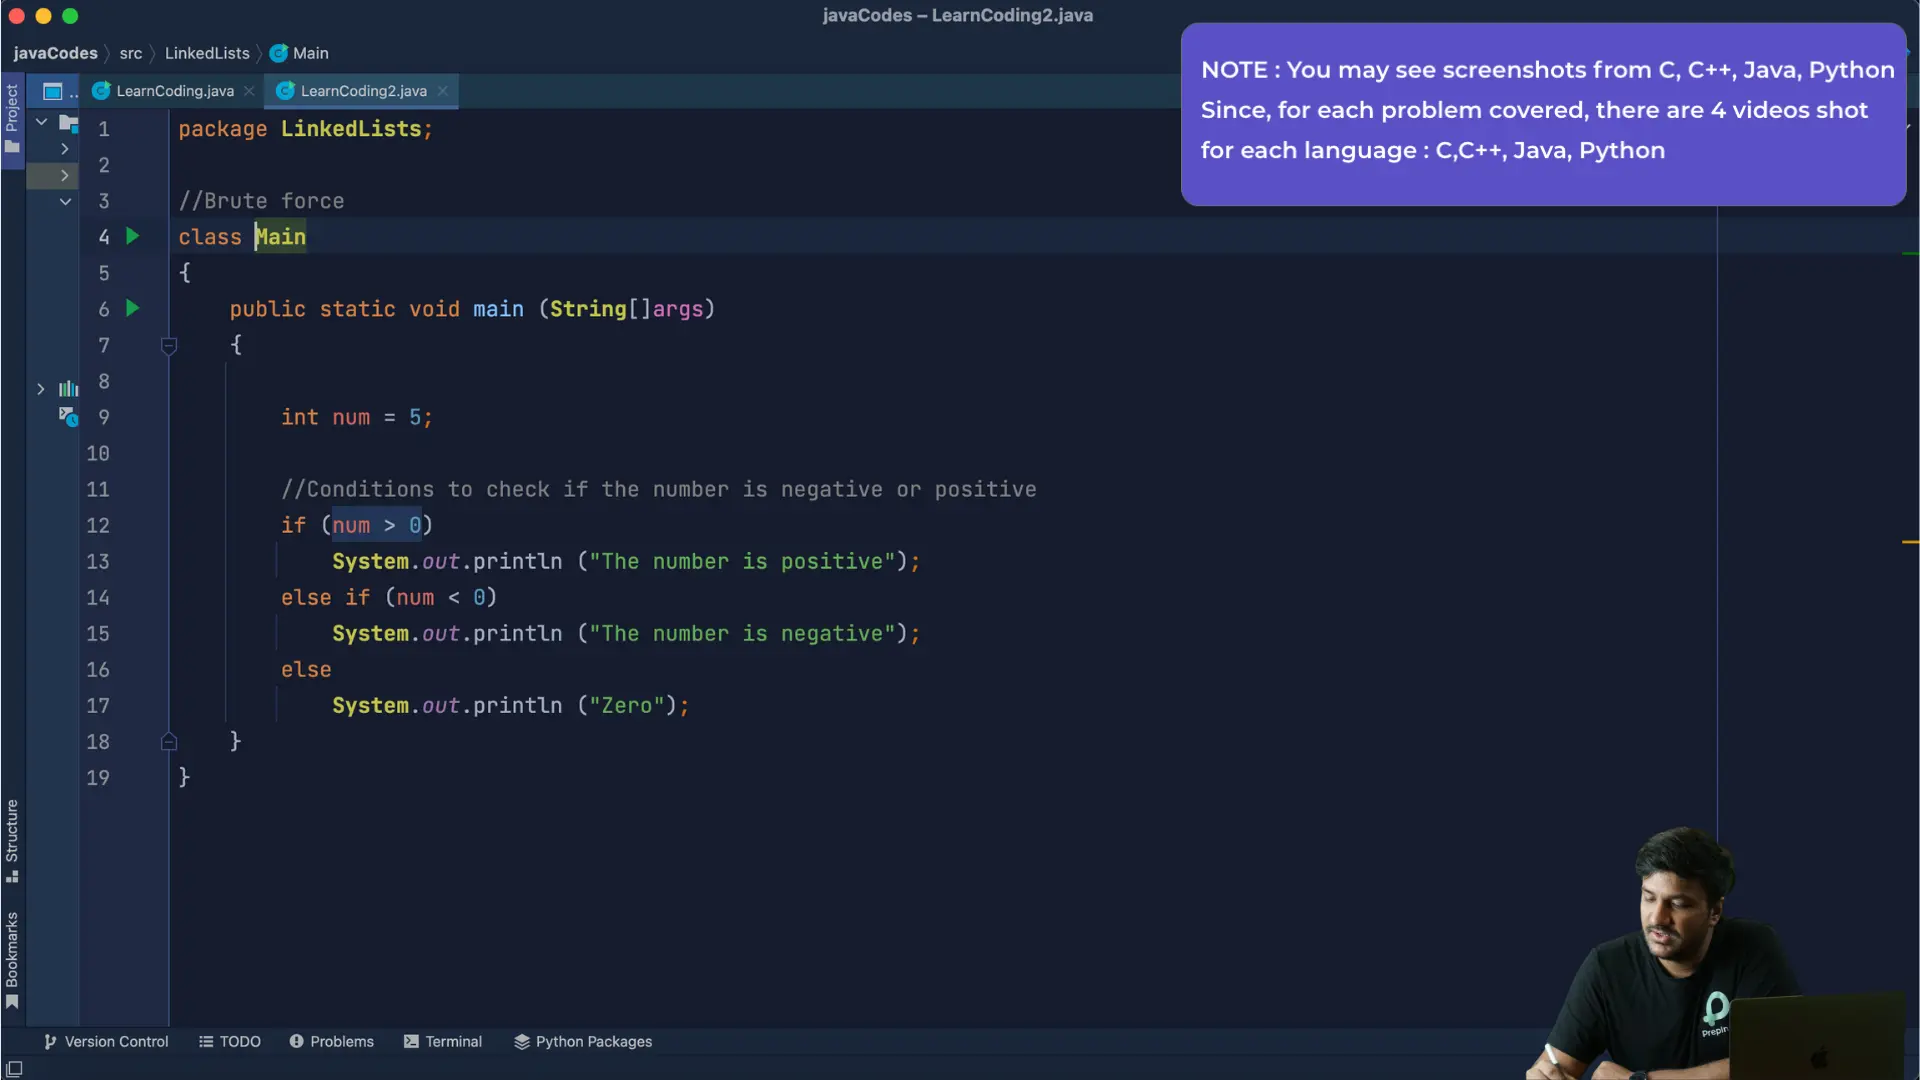This screenshot has width=1920, height=1080.
Task: Click the LinkedLists breadcrumb
Action: point(207,54)
